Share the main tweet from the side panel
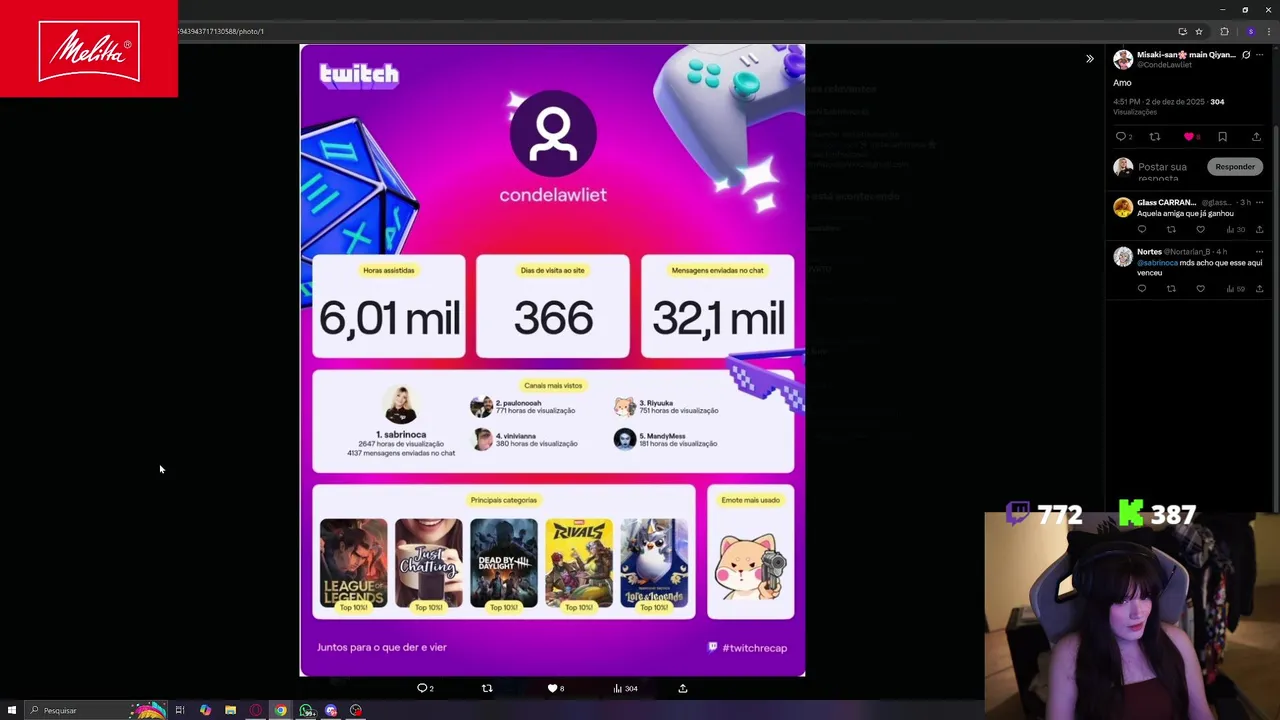The width and height of the screenshot is (1280, 720). click(1256, 137)
